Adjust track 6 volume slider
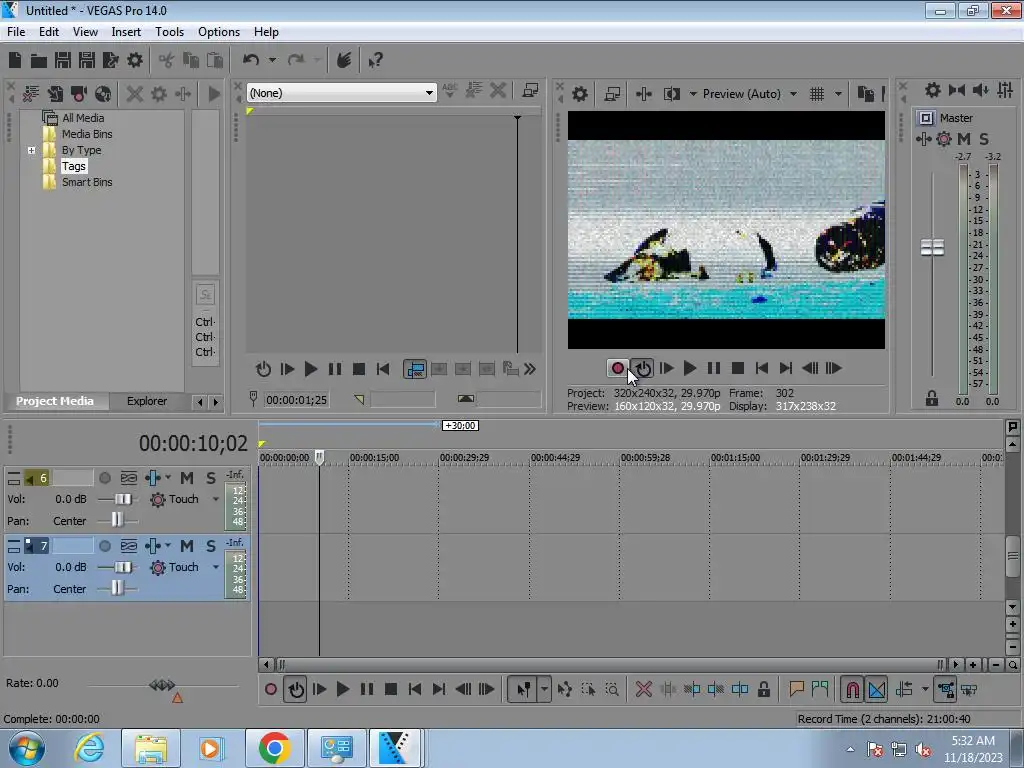The height and width of the screenshot is (768, 1024). (123, 500)
